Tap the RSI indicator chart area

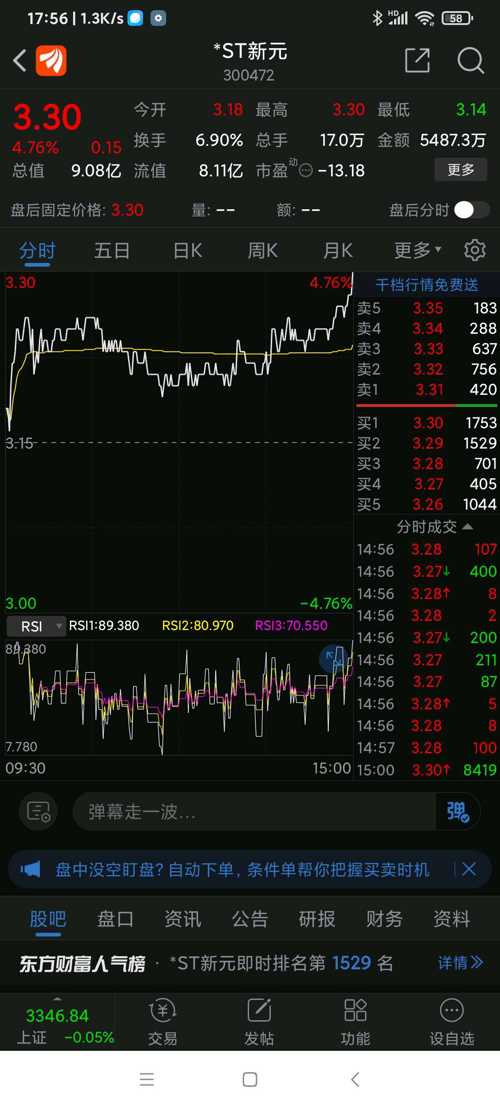(x=178, y=698)
